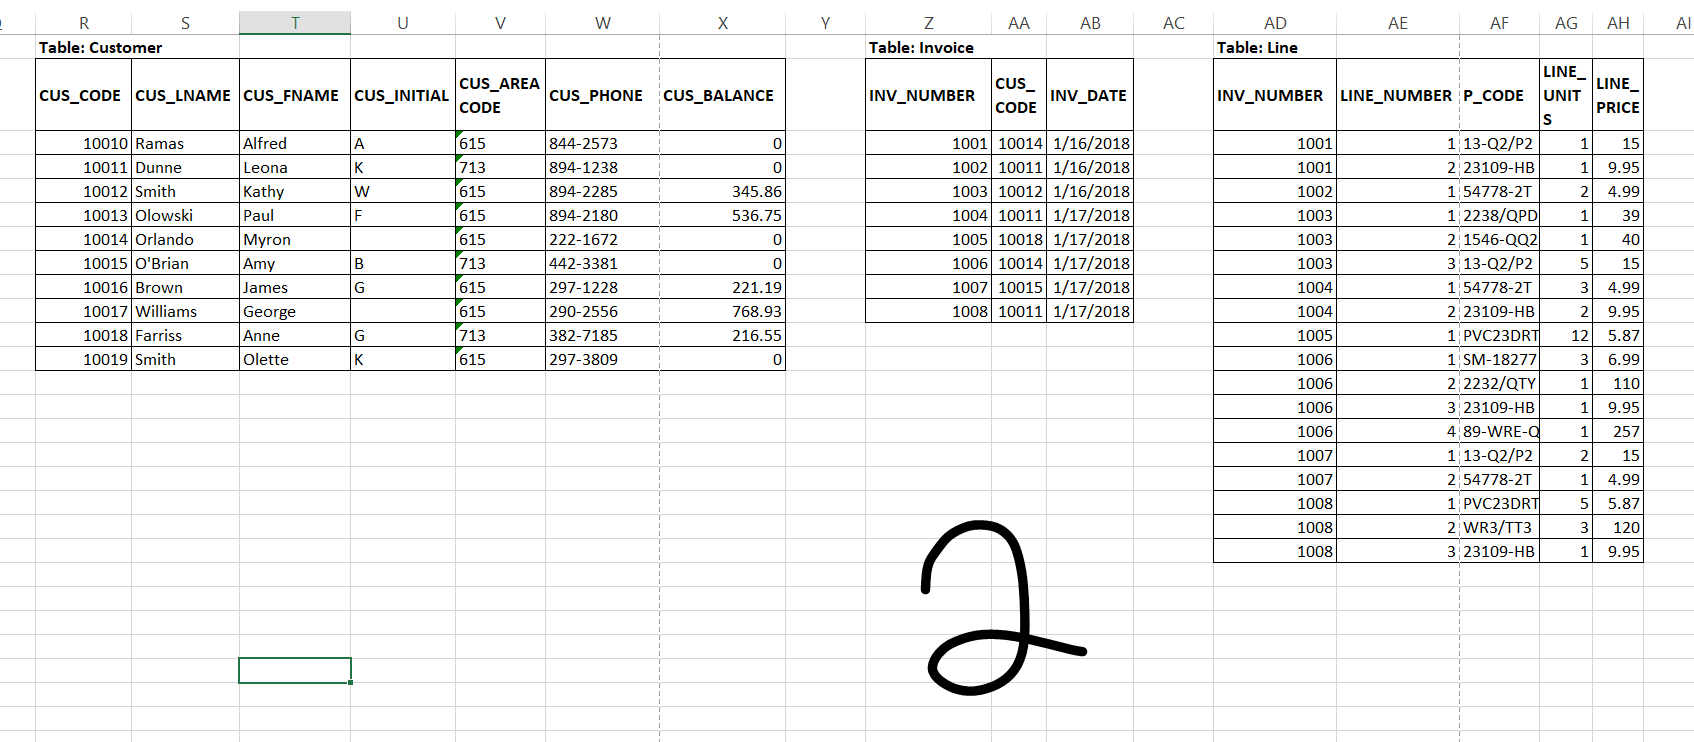Select phone number 297-3809 cell
1694x742 pixels.
[x=602, y=359]
